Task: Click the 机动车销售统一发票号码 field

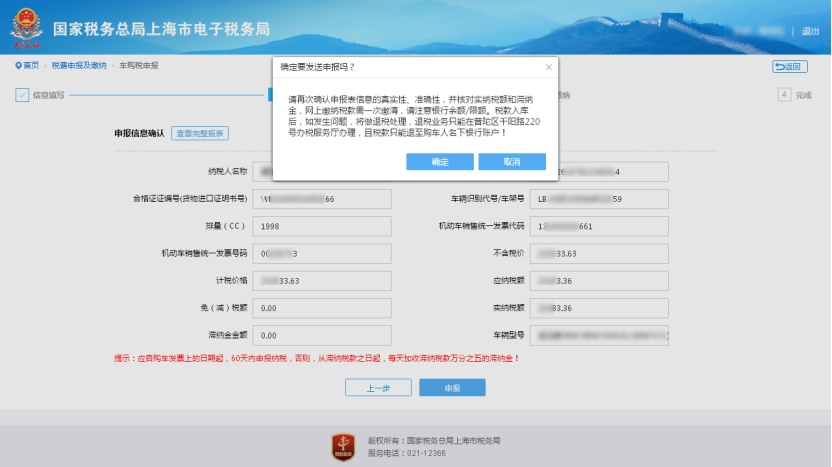Action: 322,254
